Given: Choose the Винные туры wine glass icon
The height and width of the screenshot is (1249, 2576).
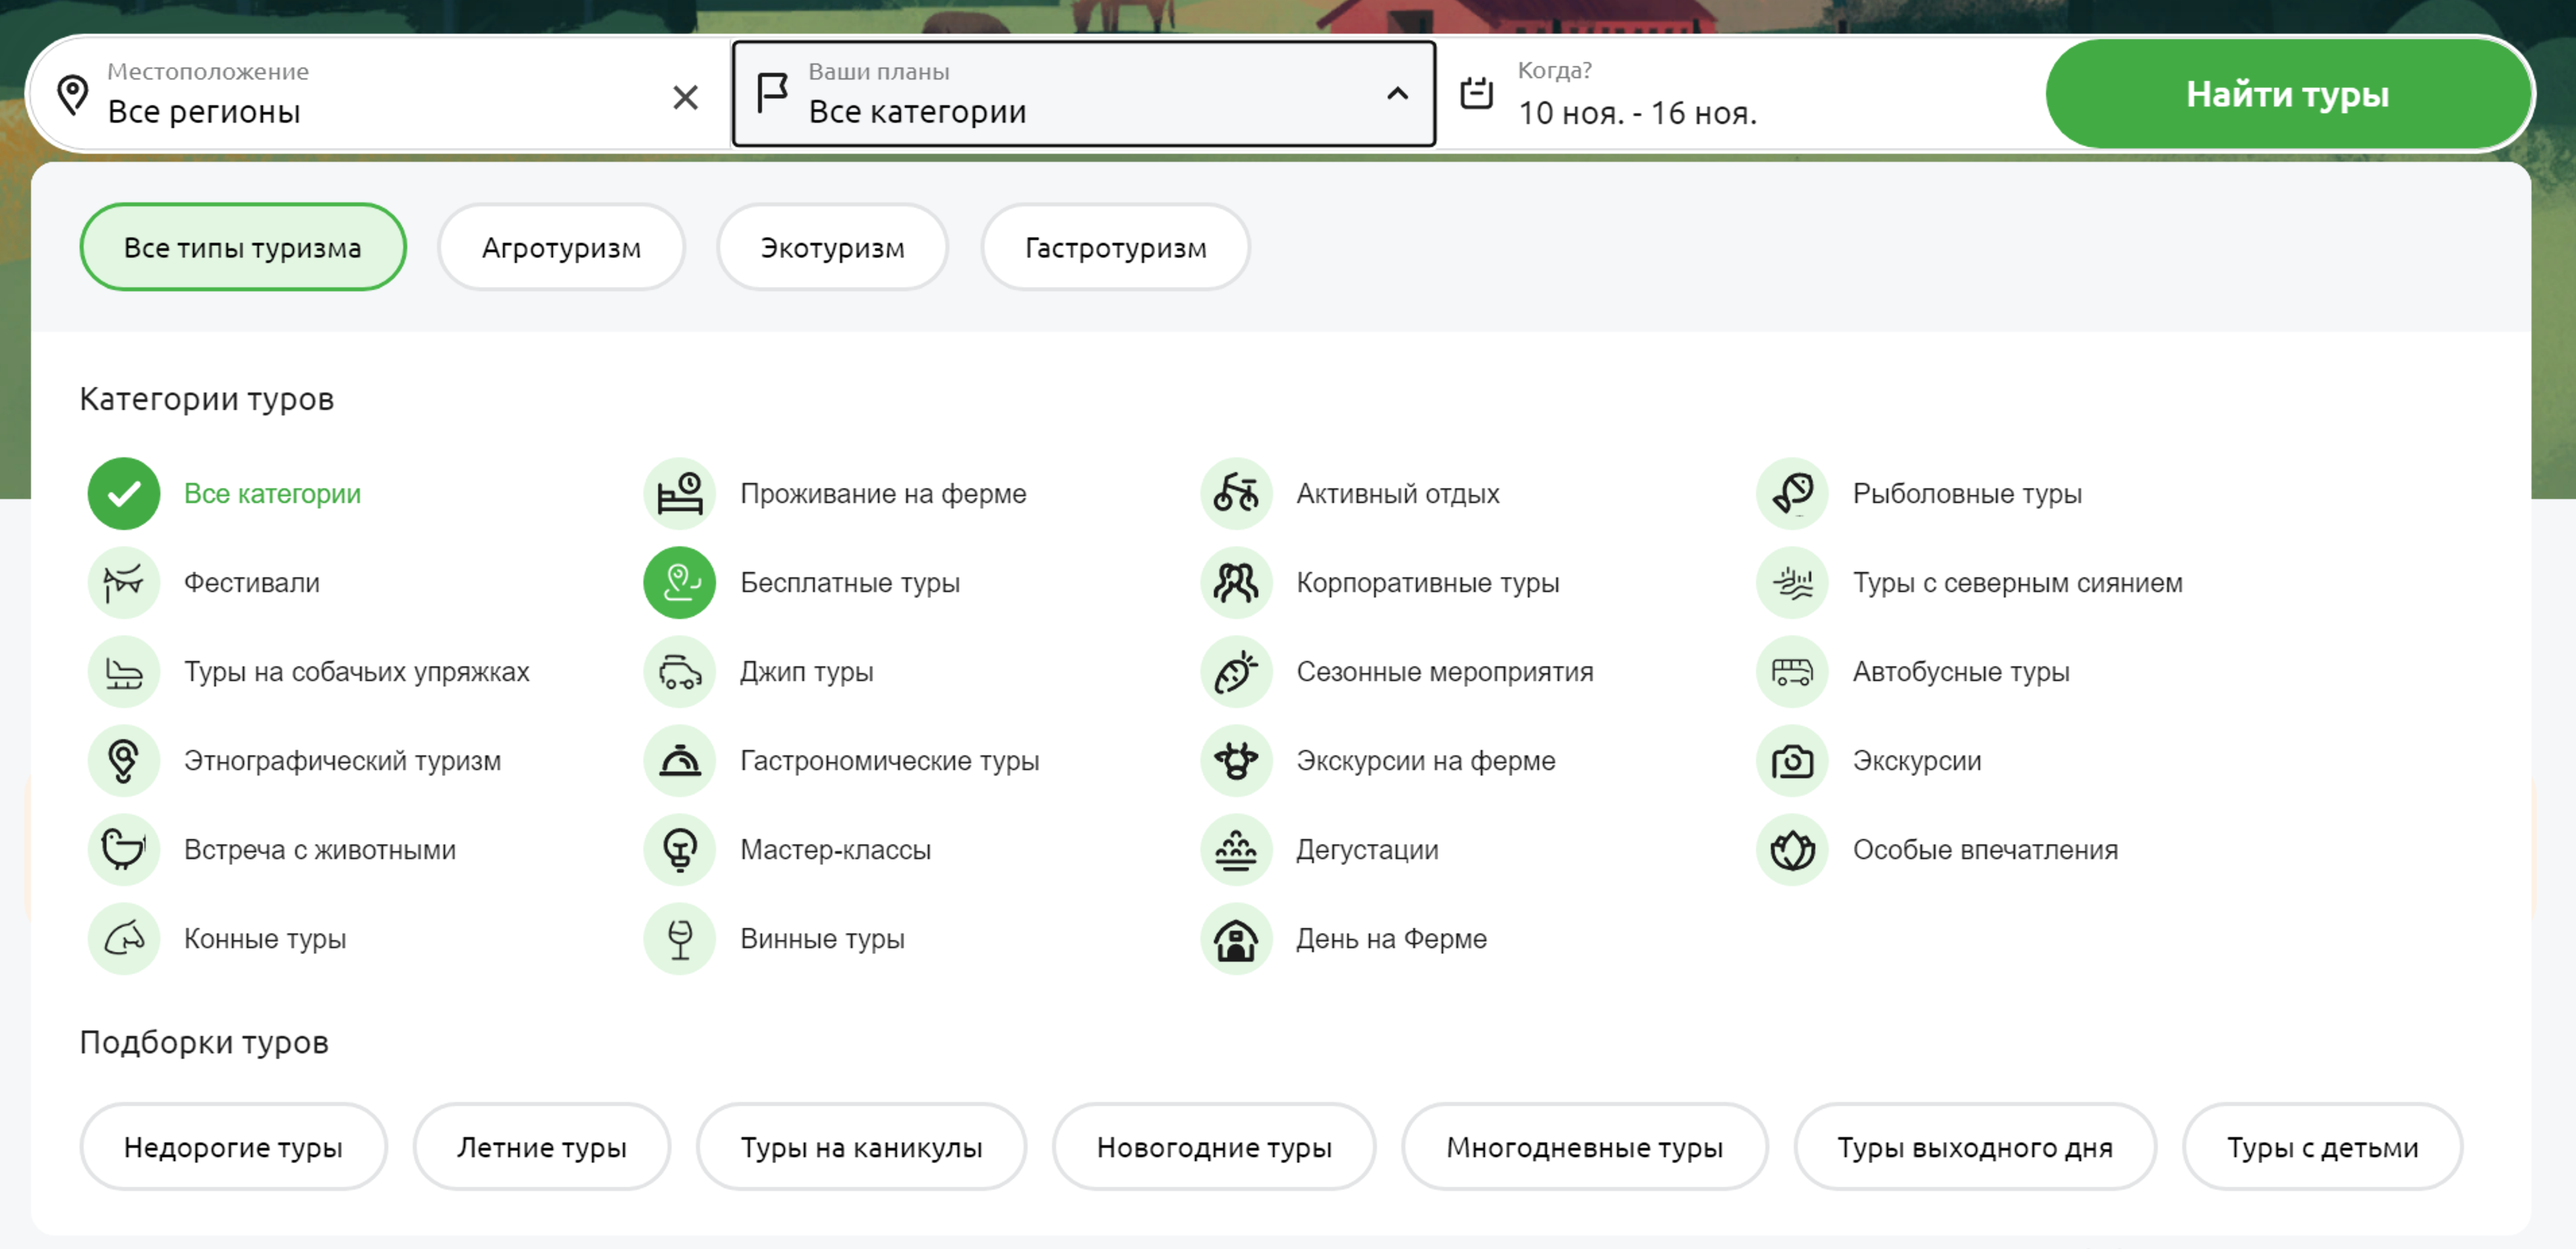Looking at the screenshot, I should click(680, 938).
